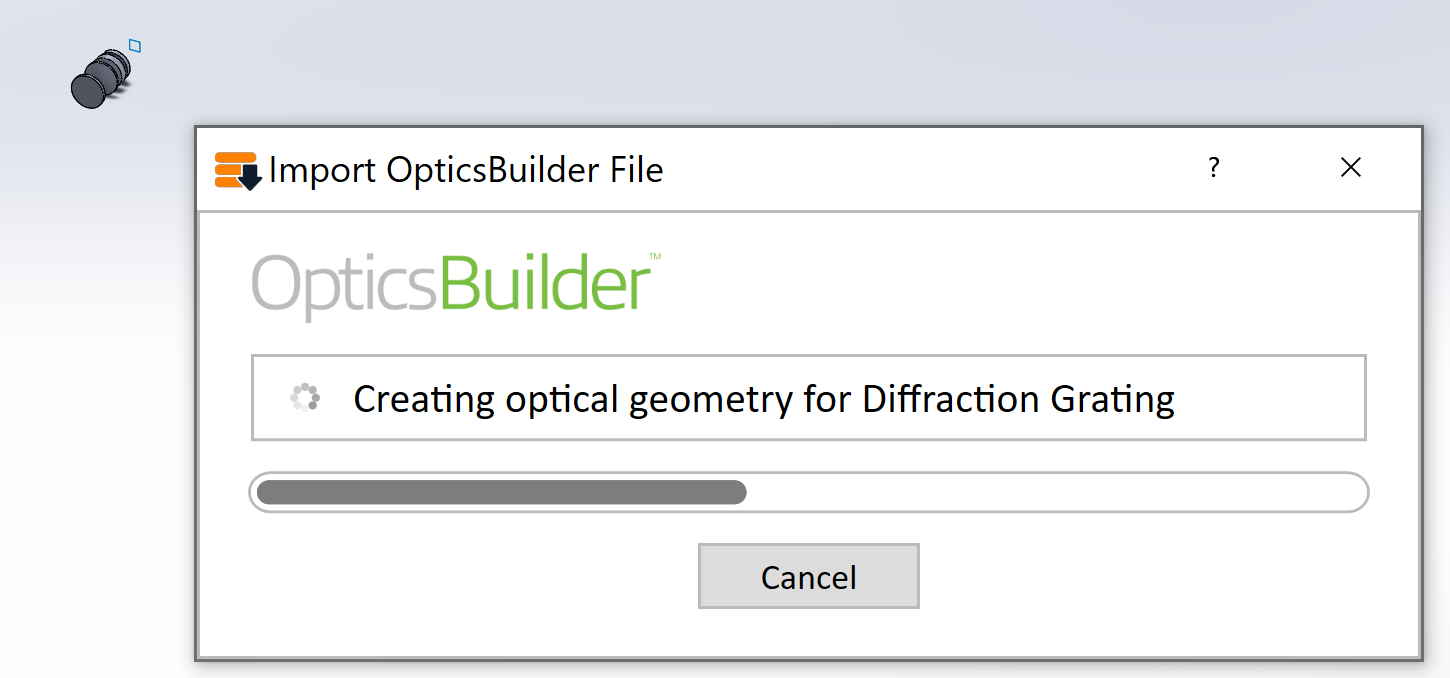This screenshot has width=1450, height=678.
Task: Click the grey 'Optics' part of the logo
Action: (344, 286)
